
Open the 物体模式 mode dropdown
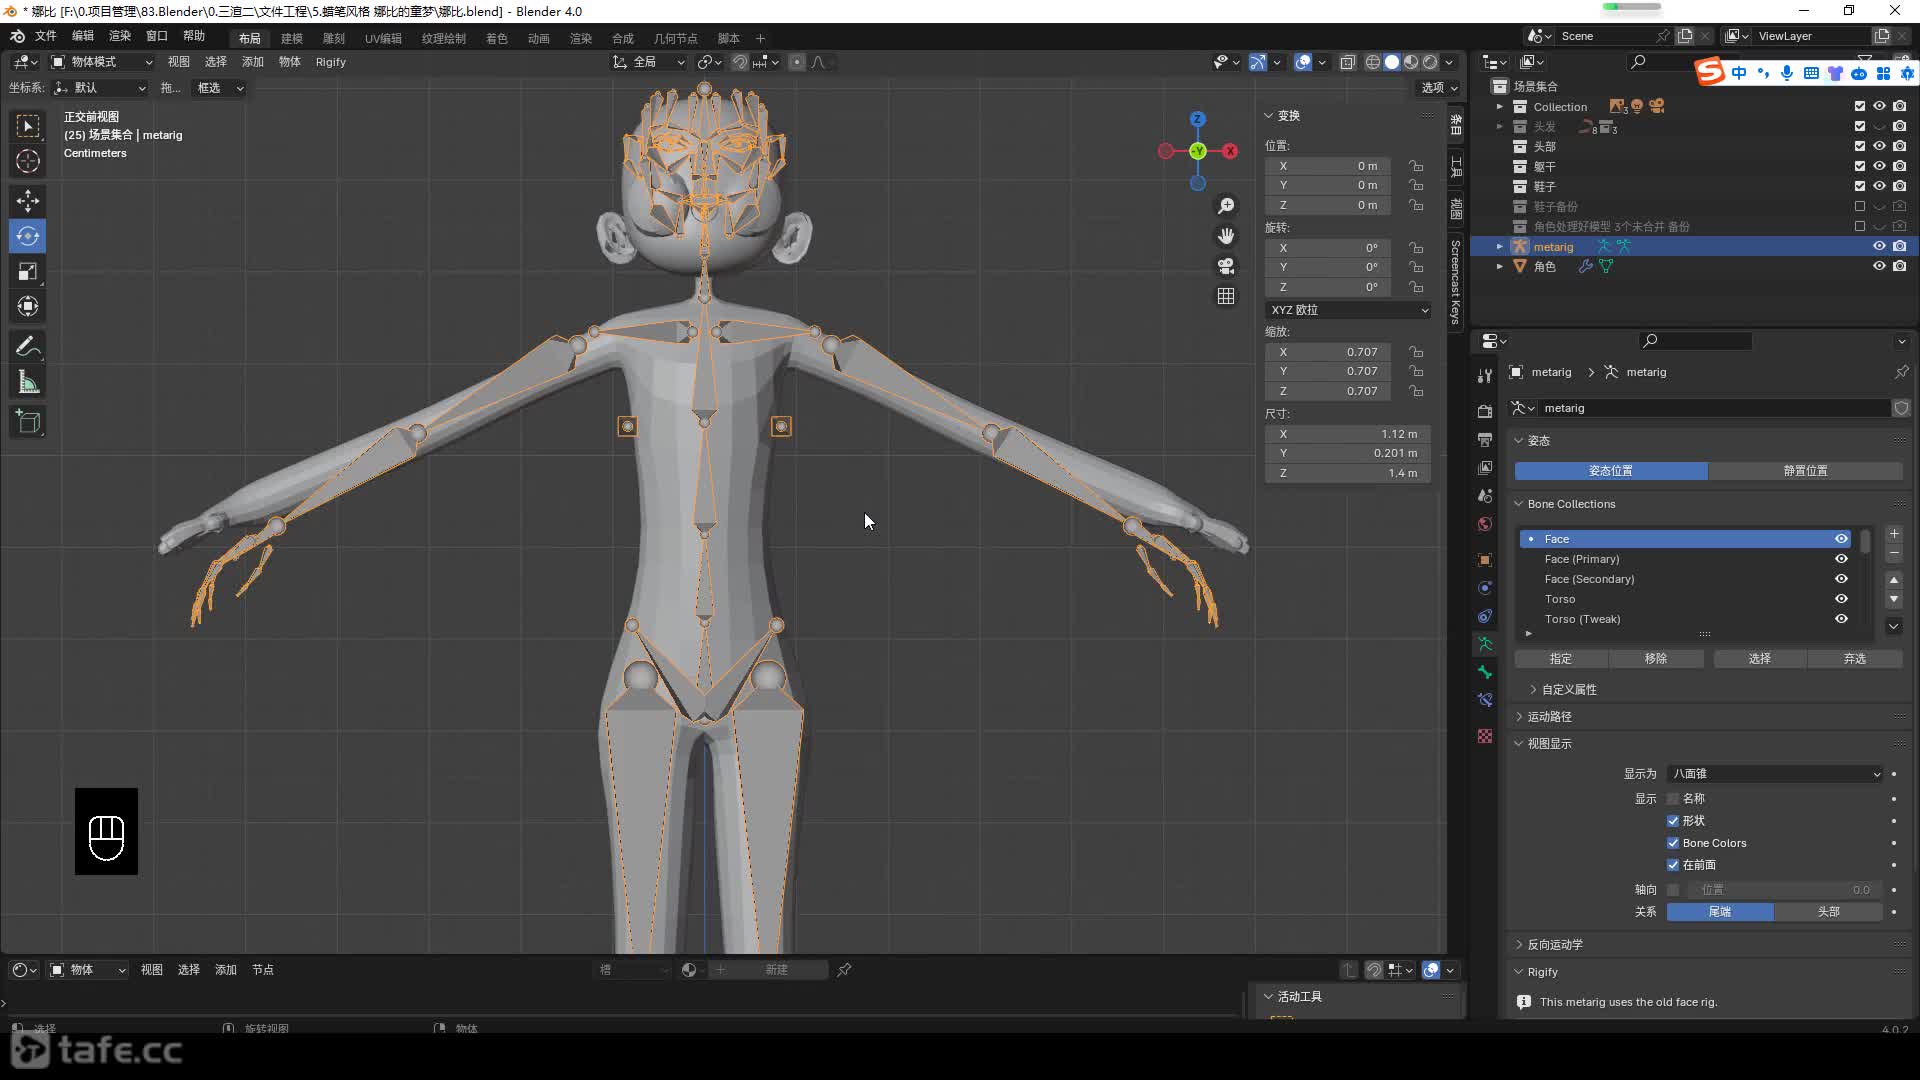pyautogui.click(x=102, y=62)
